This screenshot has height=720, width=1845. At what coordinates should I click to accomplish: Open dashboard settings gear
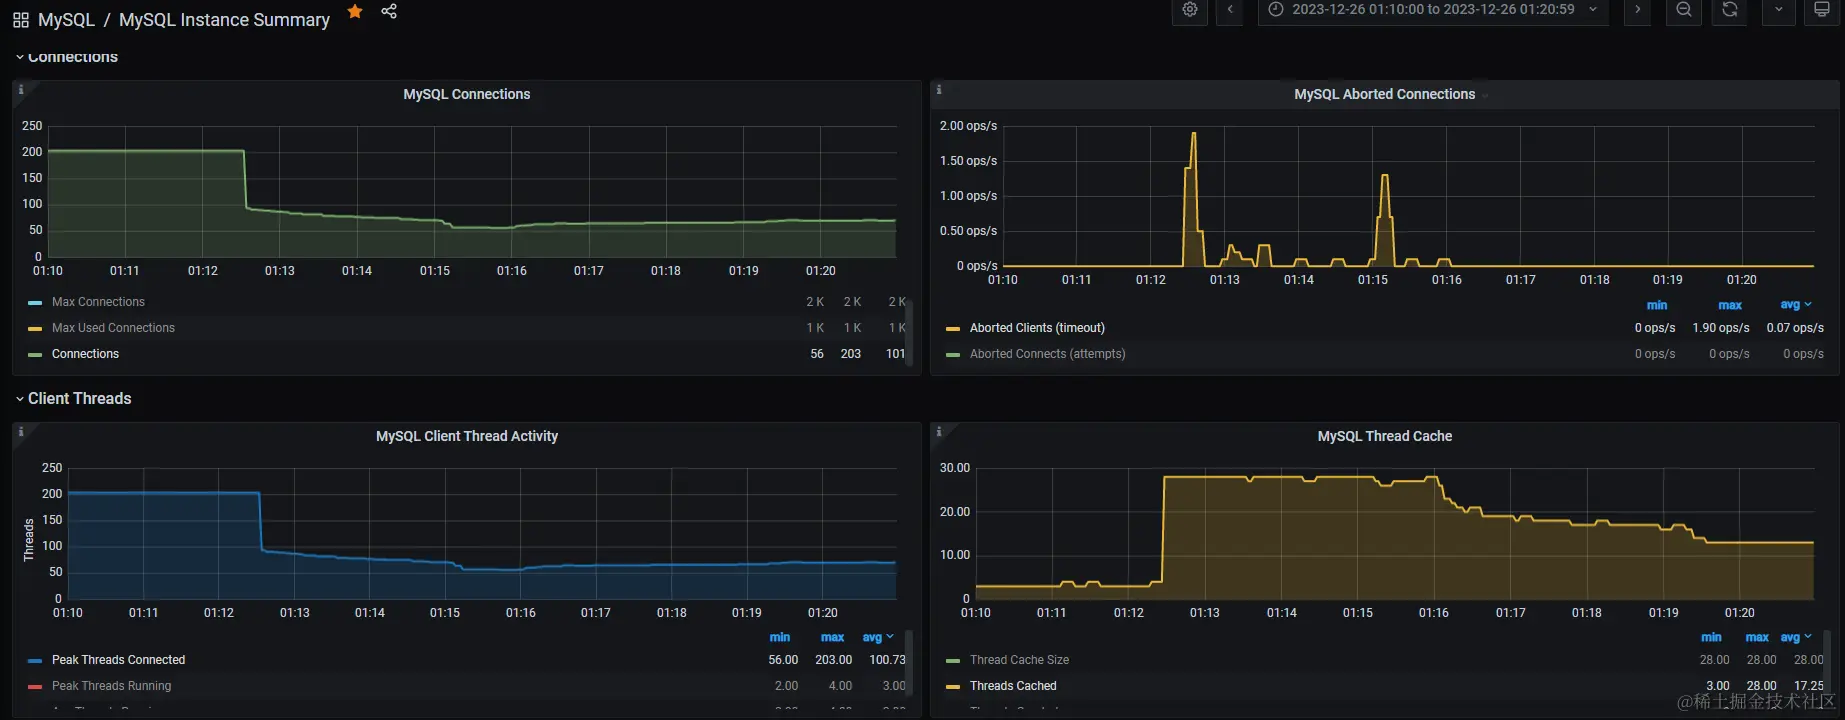1189,10
